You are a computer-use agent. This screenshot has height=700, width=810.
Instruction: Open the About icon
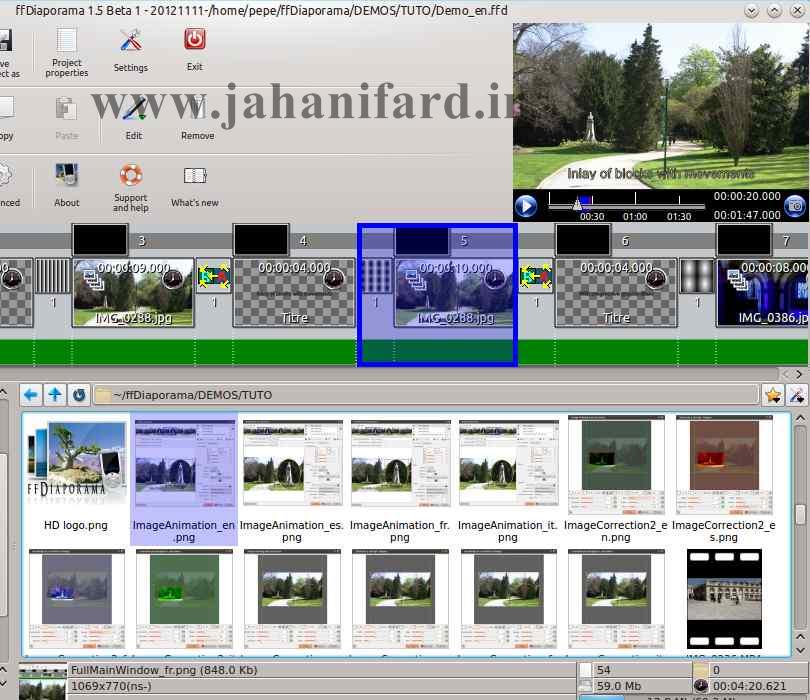pos(67,185)
